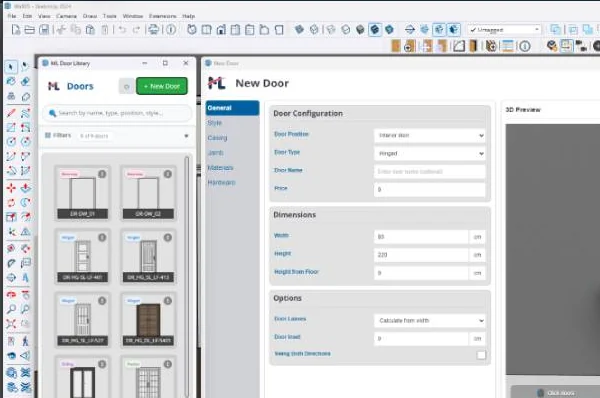Open the Extensions menu

163,16
